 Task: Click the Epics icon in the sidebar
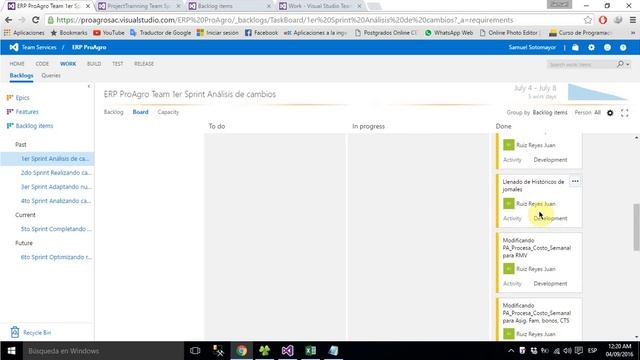coord(10,98)
